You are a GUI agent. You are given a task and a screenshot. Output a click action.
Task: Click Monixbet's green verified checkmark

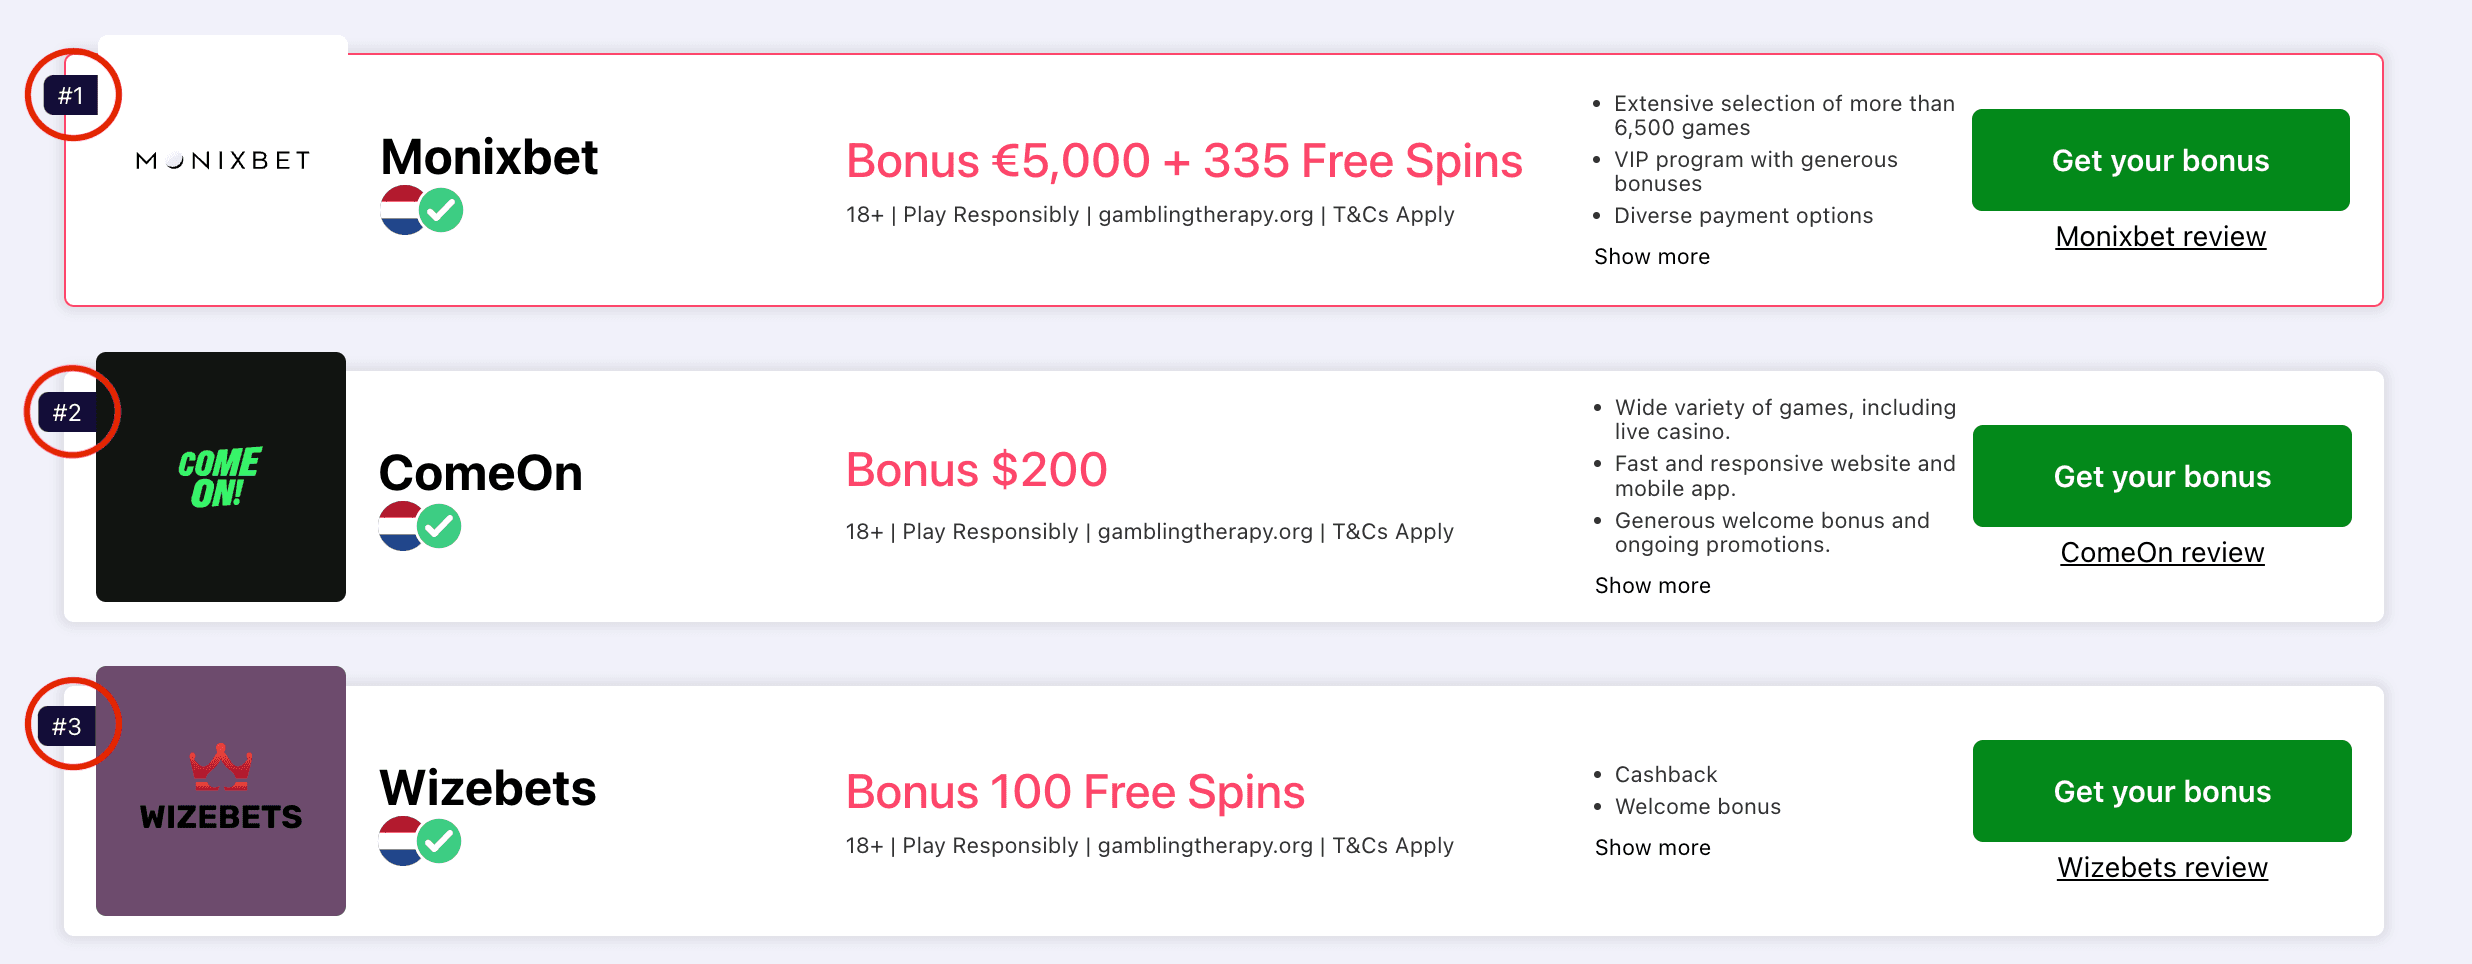click(x=441, y=211)
